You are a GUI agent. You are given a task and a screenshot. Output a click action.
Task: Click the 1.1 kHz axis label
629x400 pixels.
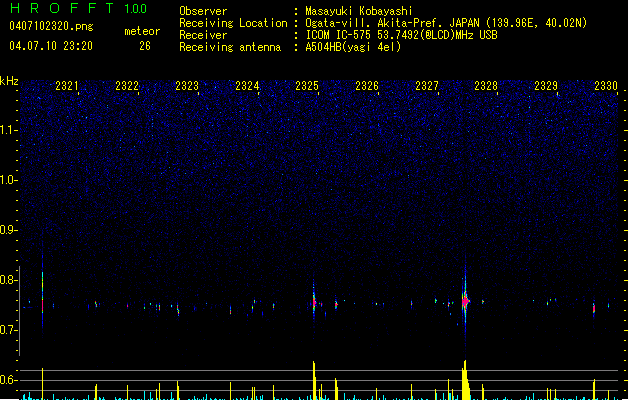click(9, 130)
